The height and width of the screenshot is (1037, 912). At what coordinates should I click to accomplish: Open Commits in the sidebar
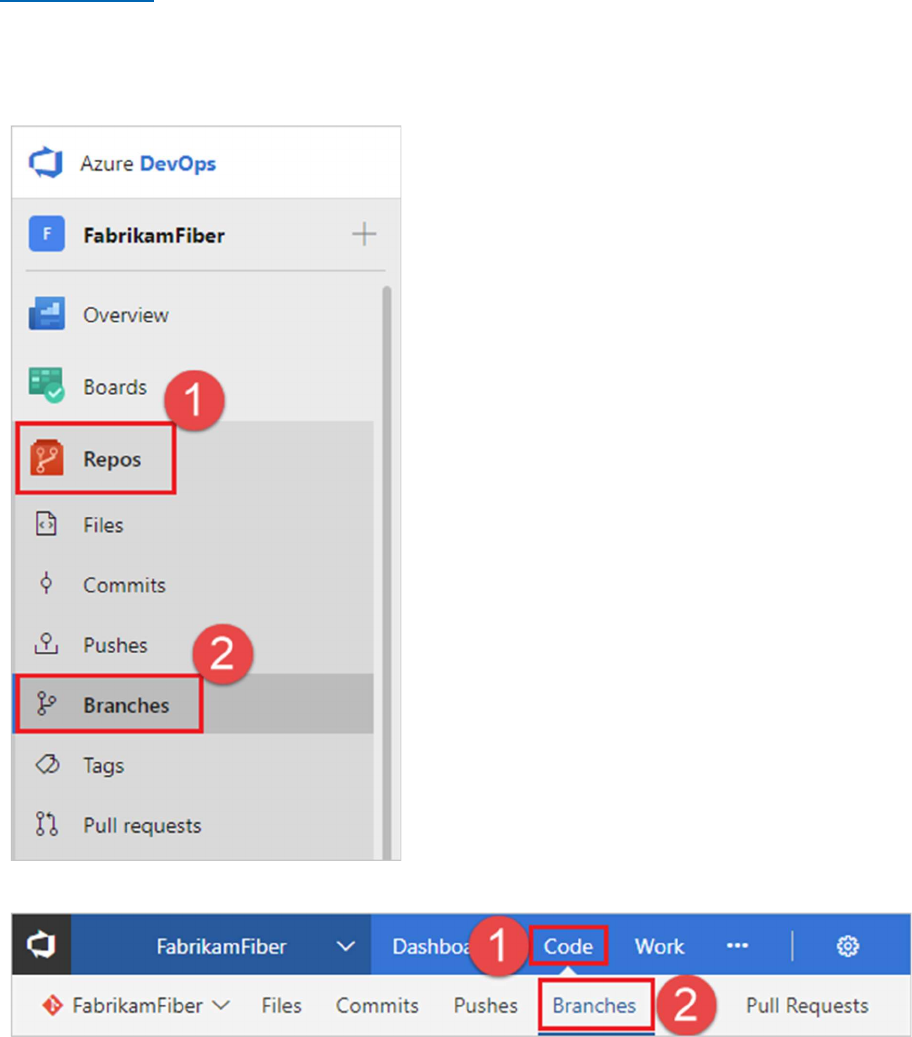[x=124, y=585]
